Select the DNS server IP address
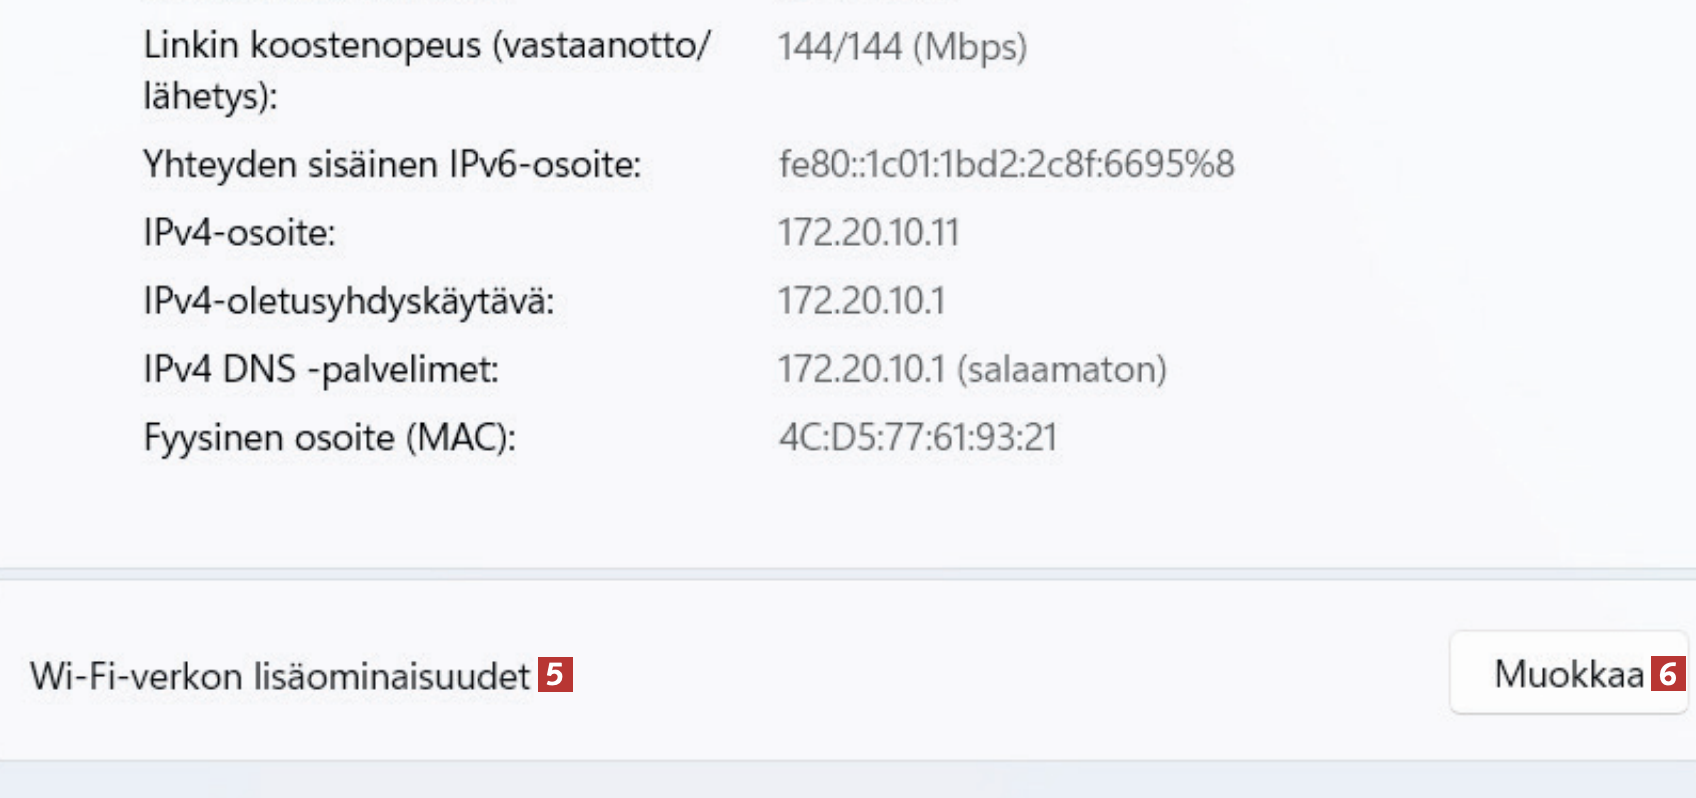This screenshot has width=1696, height=798. pyautogui.click(x=861, y=370)
